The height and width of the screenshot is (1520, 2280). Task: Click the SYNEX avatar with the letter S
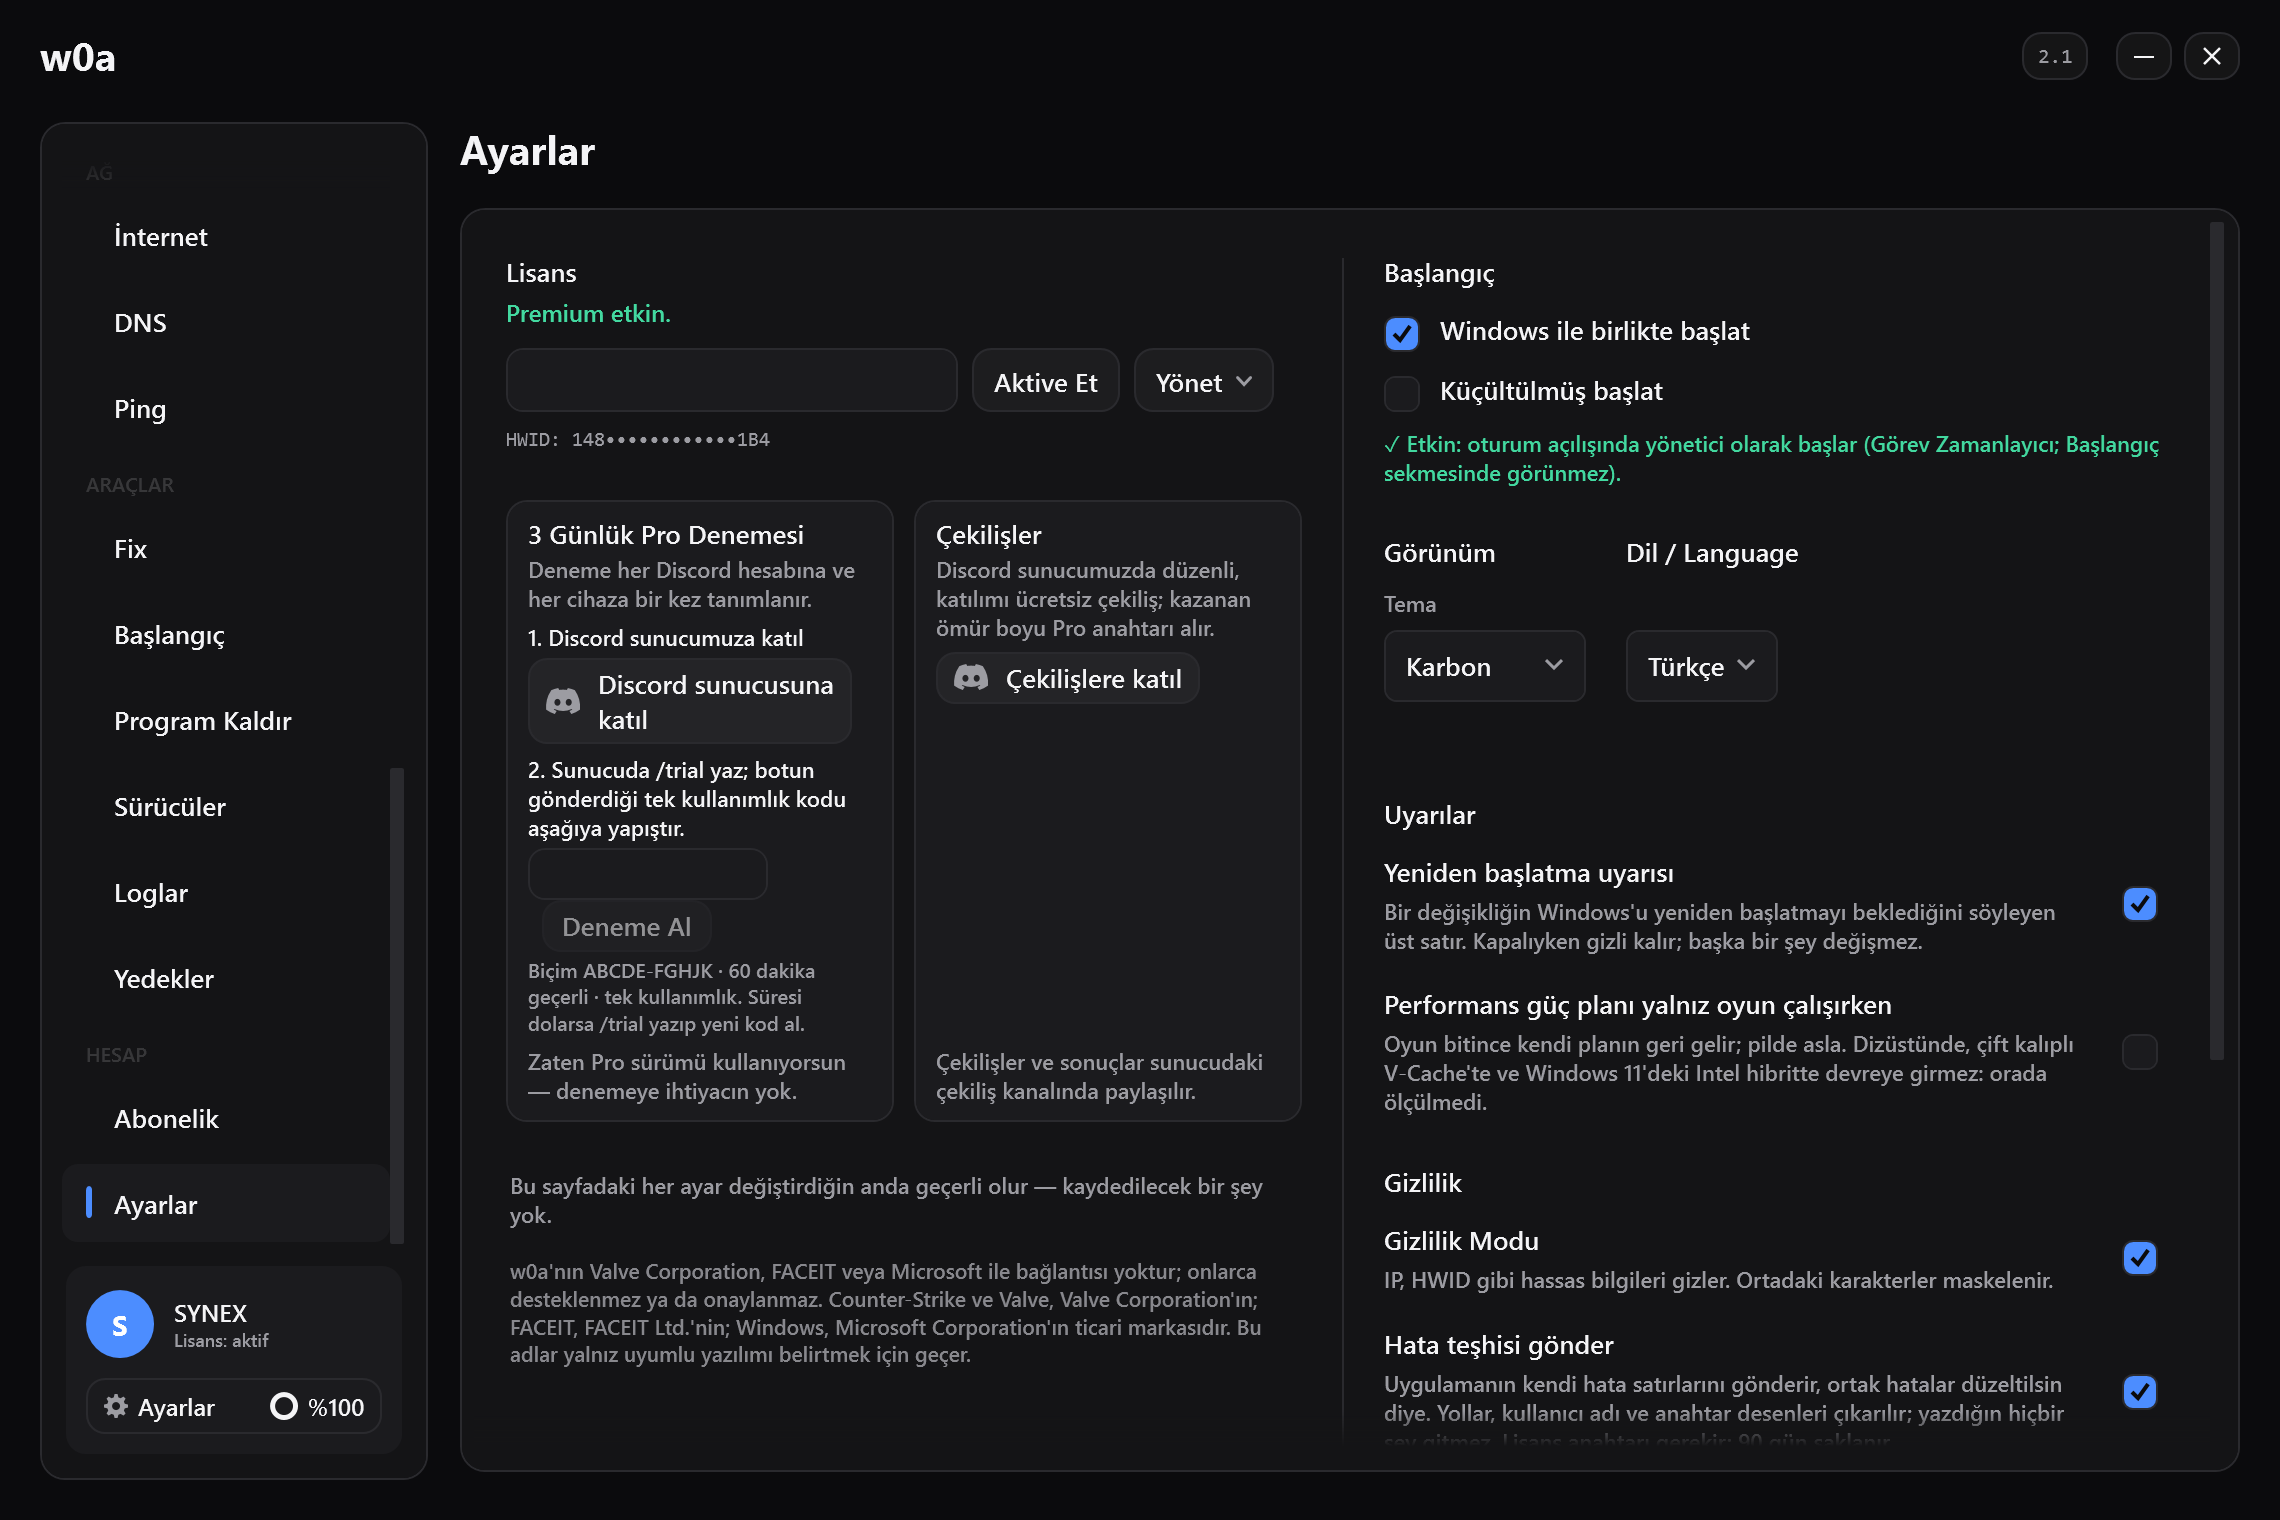[120, 1324]
